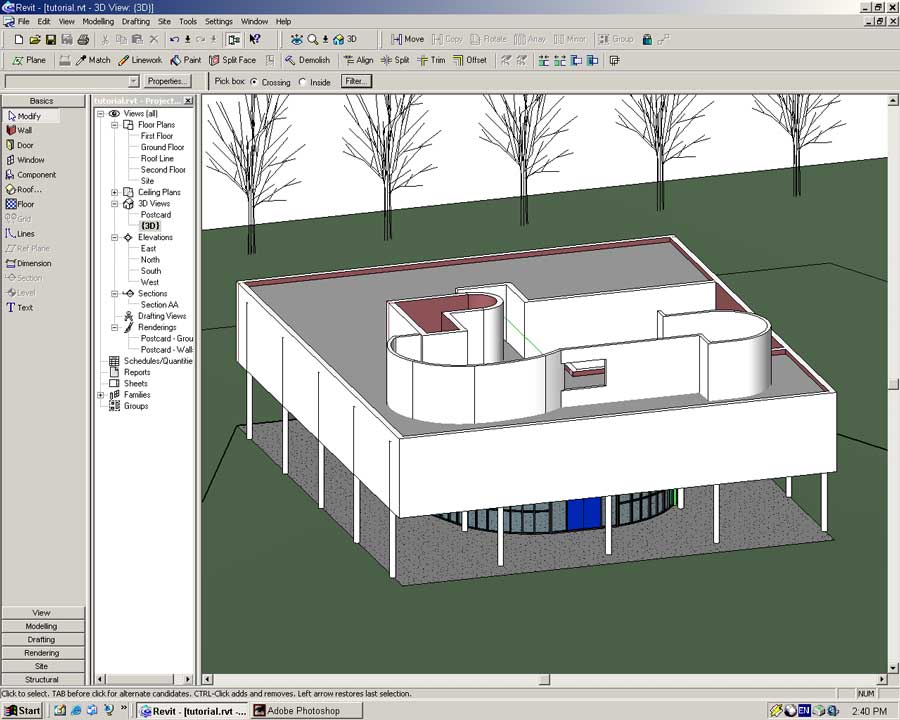Collapse the 3D Views node
The height and width of the screenshot is (720, 900).
114,204
